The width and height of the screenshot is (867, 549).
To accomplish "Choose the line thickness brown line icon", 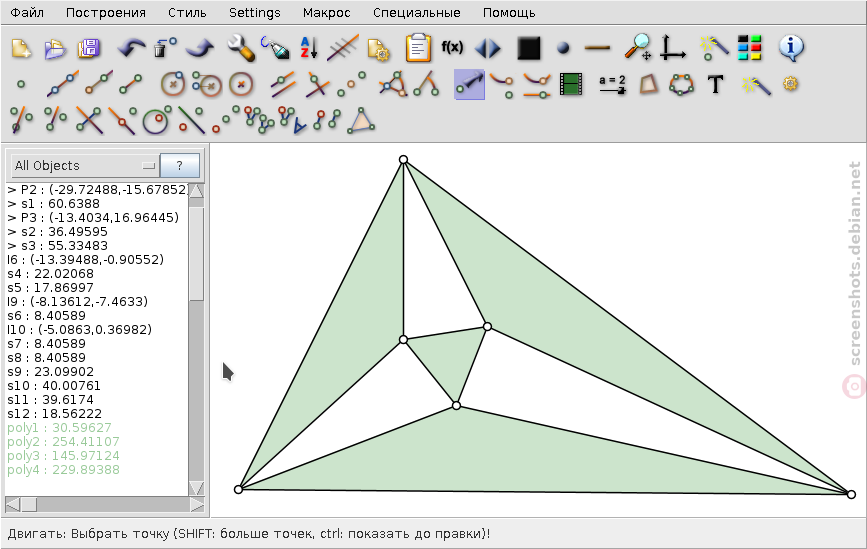I will pyautogui.click(x=597, y=49).
